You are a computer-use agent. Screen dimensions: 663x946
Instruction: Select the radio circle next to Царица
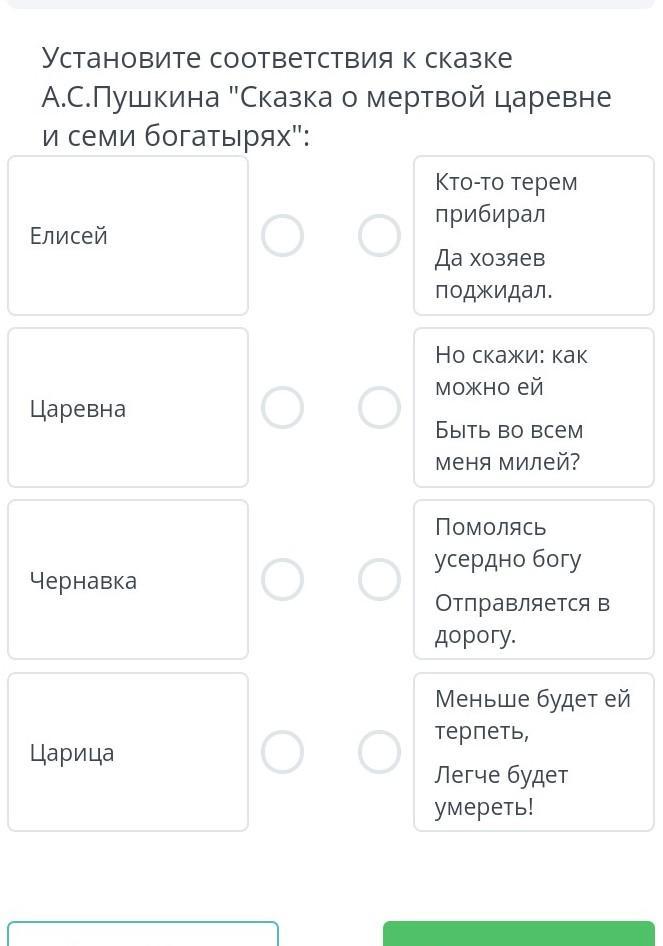click(x=282, y=752)
